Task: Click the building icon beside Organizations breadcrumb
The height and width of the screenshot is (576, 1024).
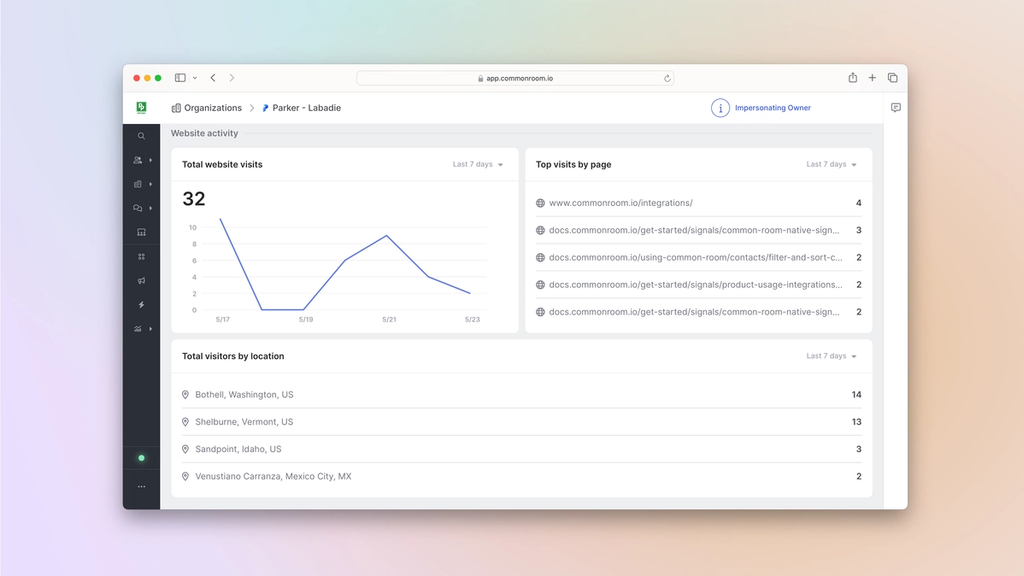Action: [x=176, y=108]
